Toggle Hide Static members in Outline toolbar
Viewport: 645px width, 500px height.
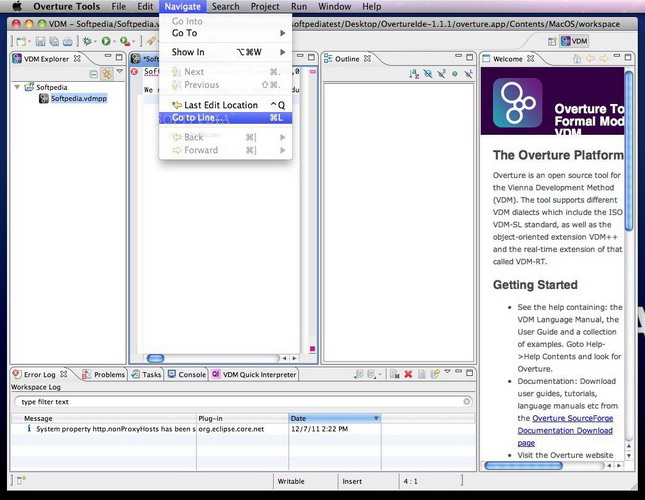tap(441, 74)
